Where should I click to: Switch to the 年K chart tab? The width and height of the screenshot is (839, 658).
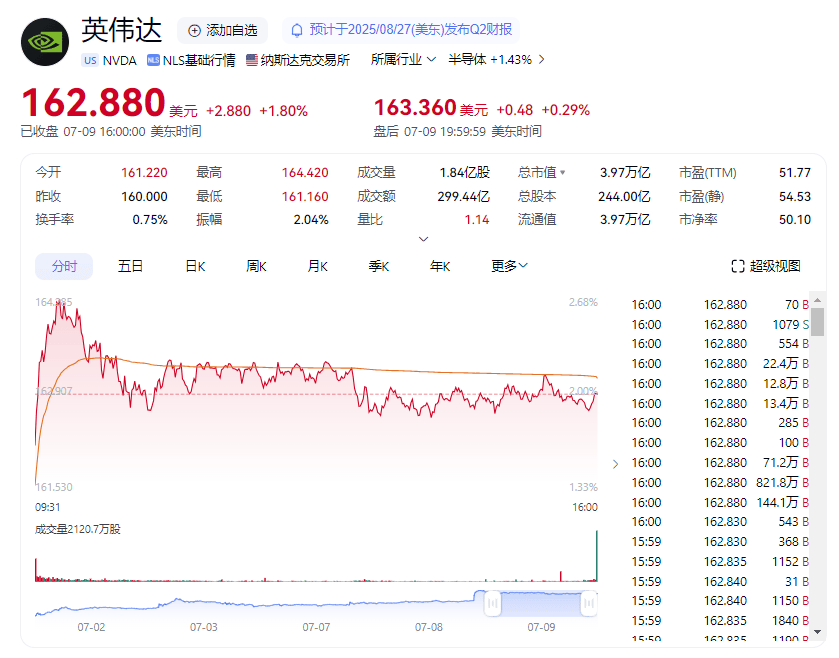(440, 266)
